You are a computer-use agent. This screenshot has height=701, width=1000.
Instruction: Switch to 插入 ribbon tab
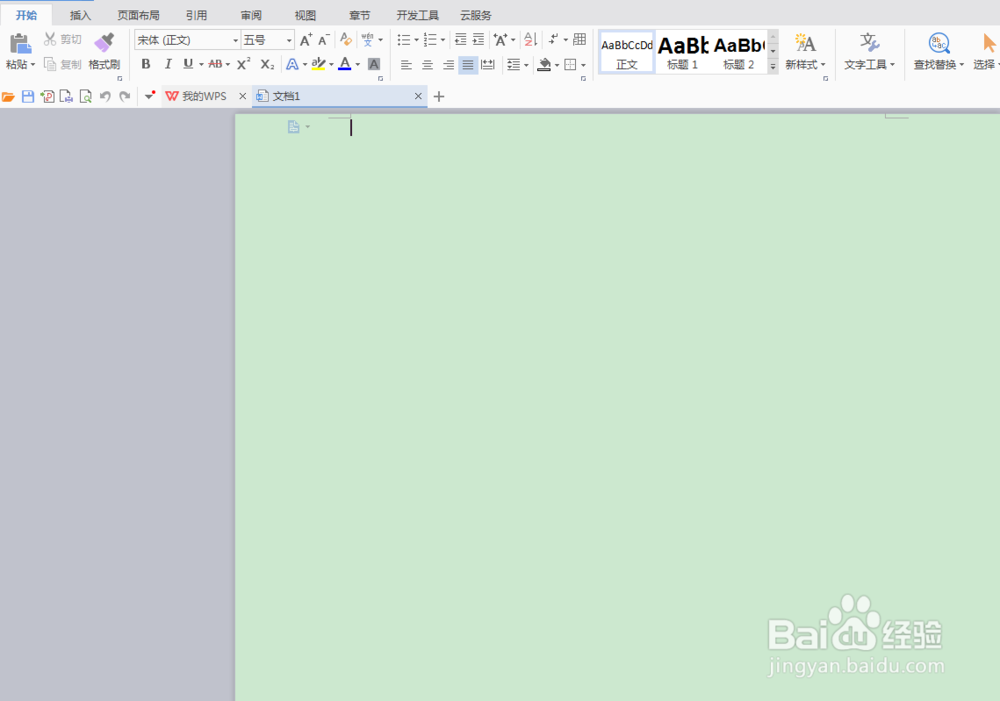click(80, 15)
